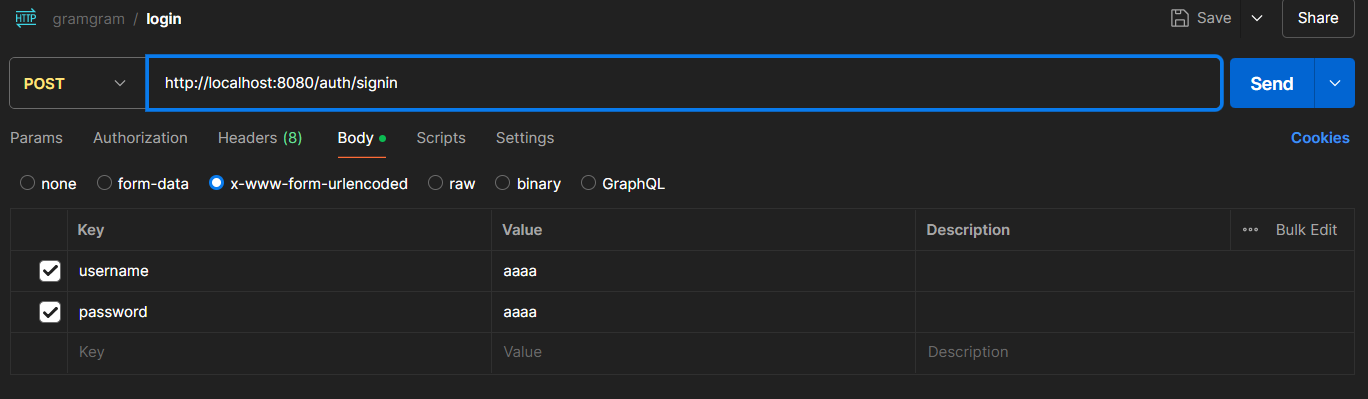Viewport: 1368px width, 399px height.
Task: Open the Cookies link
Action: pyautogui.click(x=1320, y=138)
